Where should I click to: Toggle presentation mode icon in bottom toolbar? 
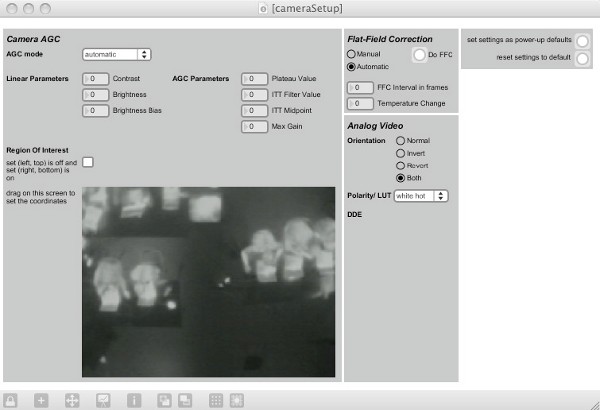coord(103,400)
